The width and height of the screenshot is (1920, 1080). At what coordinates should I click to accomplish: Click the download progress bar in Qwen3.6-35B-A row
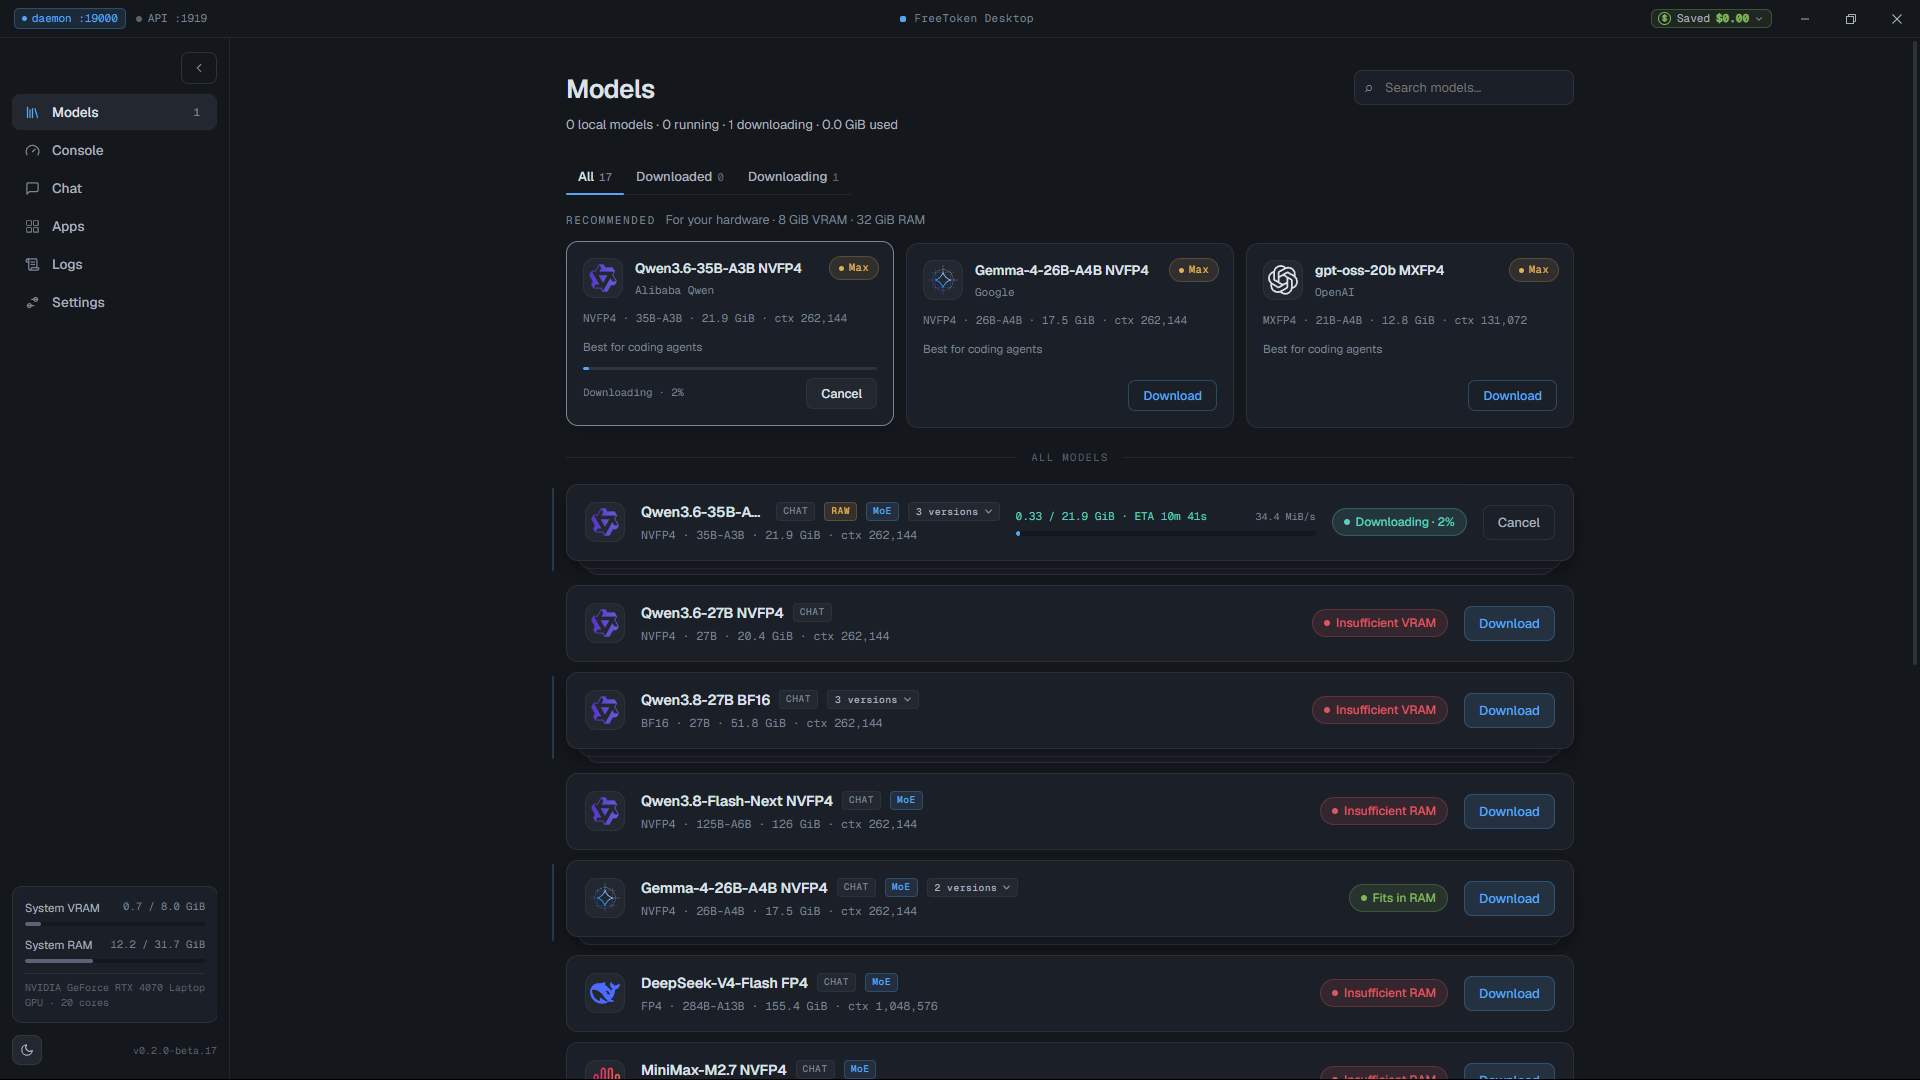pyautogui.click(x=1166, y=534)
